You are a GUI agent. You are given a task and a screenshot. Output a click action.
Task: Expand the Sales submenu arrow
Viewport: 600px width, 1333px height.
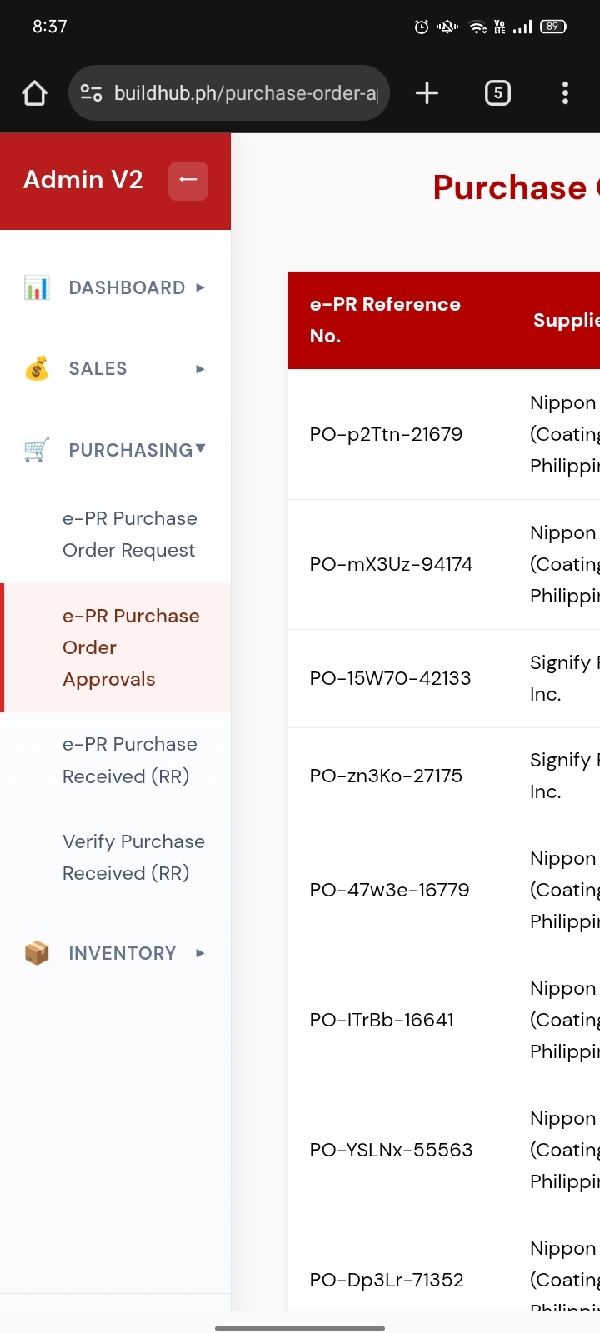tap(200, 369)
